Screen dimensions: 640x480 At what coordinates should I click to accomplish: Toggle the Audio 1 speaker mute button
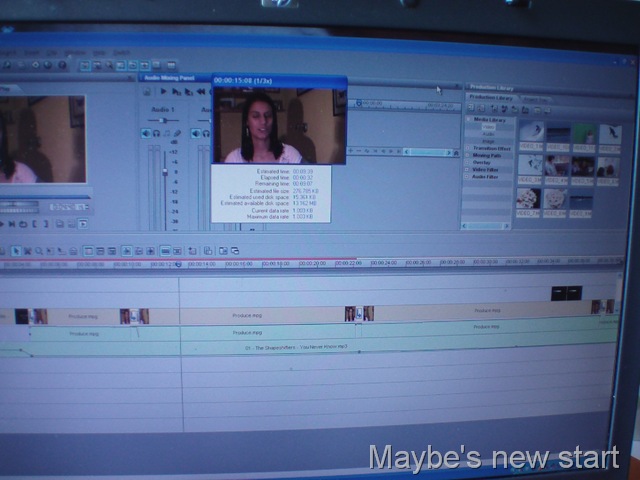point(146,133)
